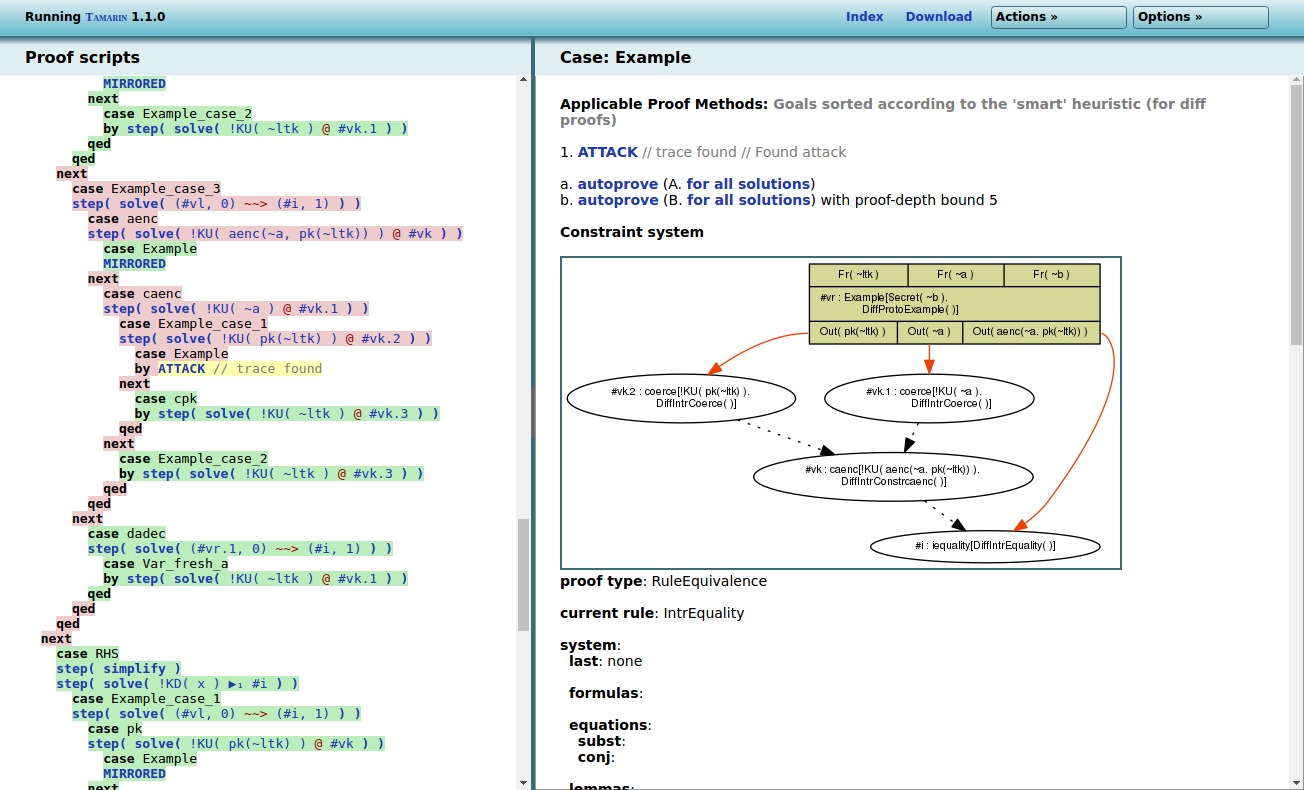The width and height of the screenshot is (1304, 790).
Task: Click the Index link in header
Action: (864, 17)
